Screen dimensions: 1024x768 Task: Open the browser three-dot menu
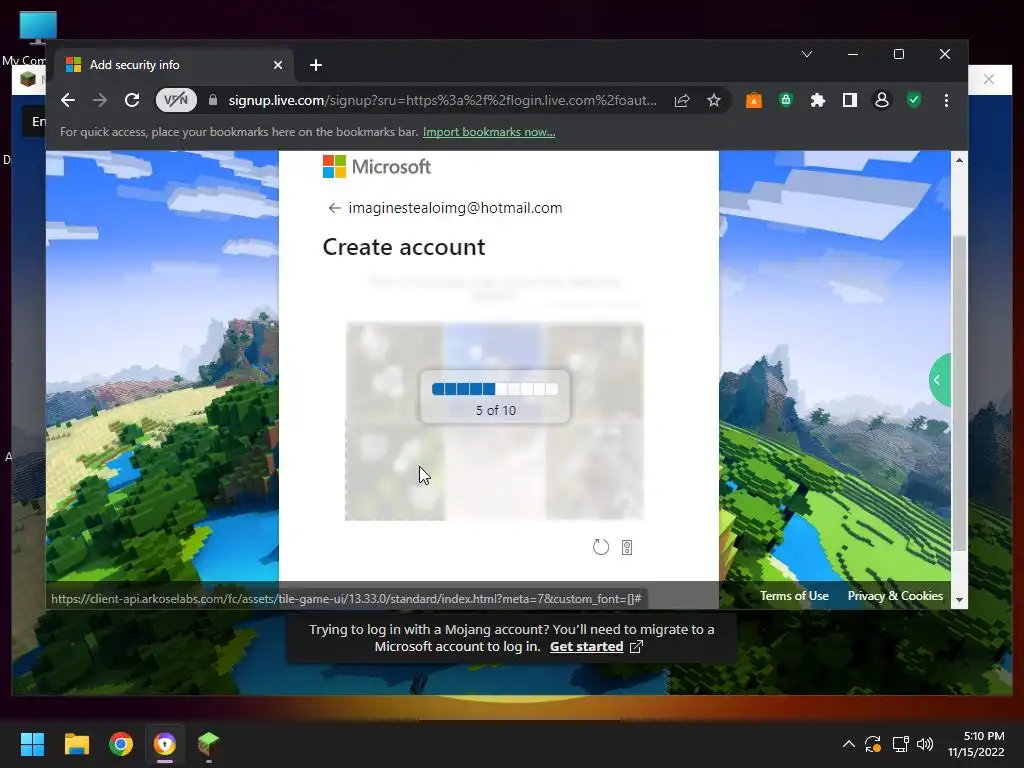tap(946, 100)
